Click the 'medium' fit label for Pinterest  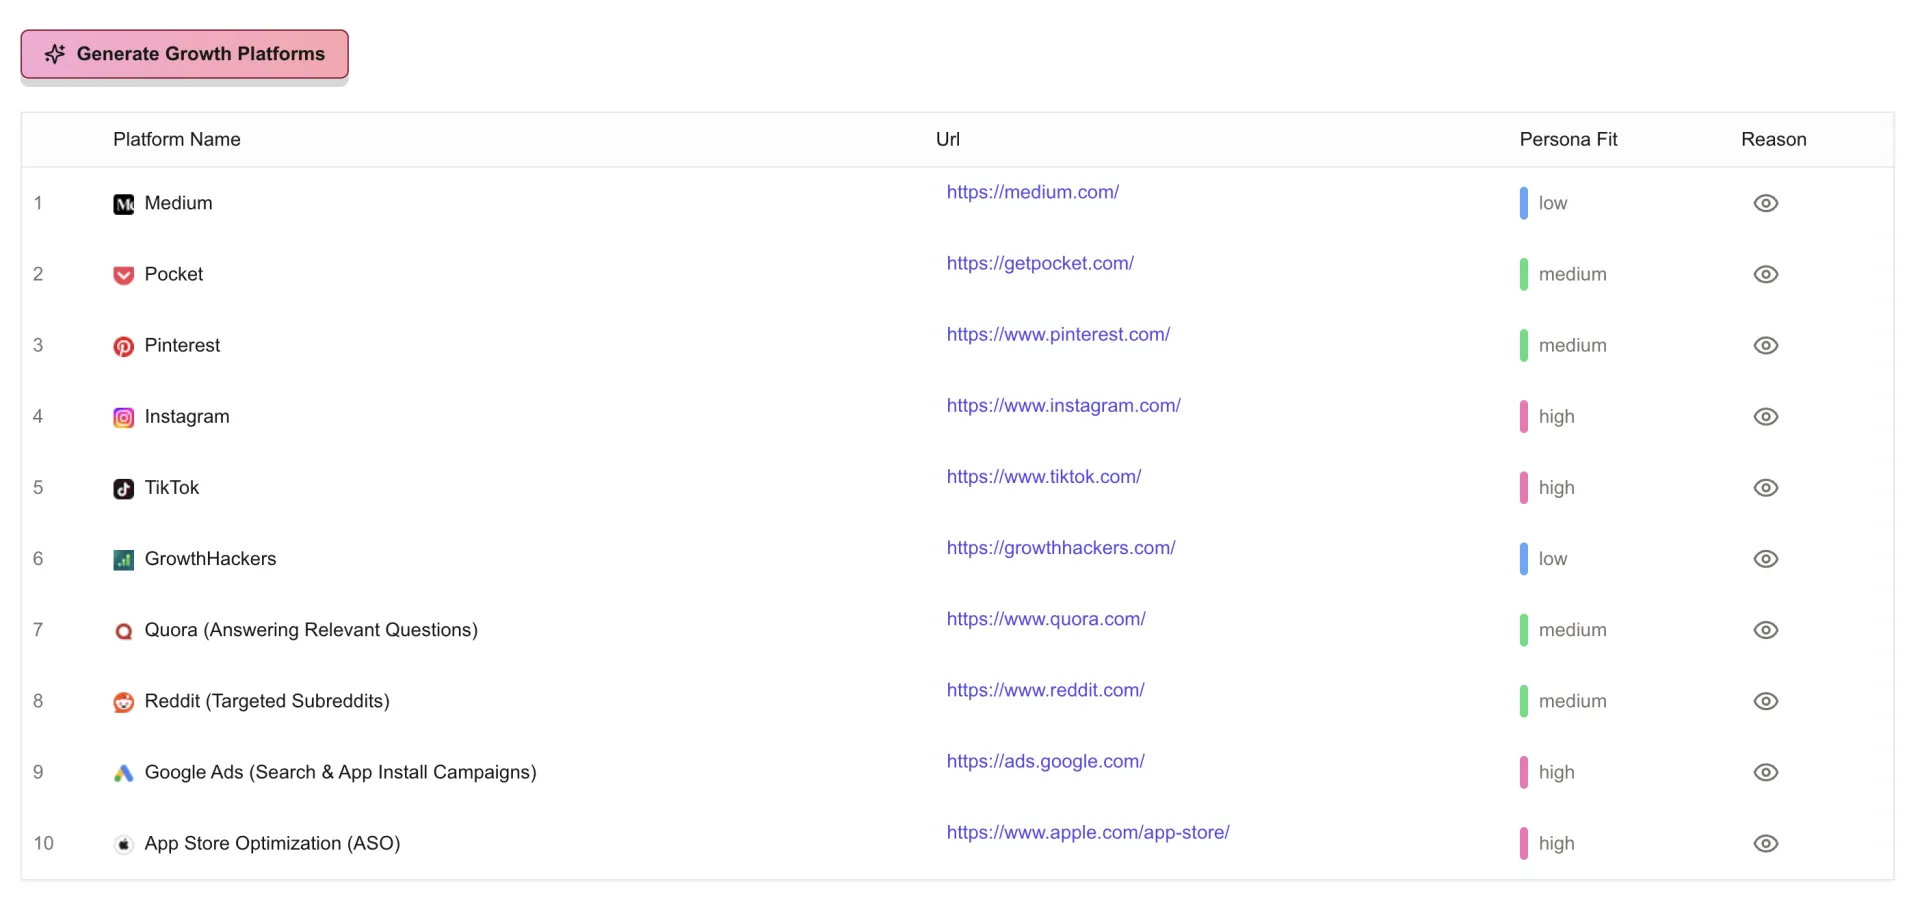1573,345
